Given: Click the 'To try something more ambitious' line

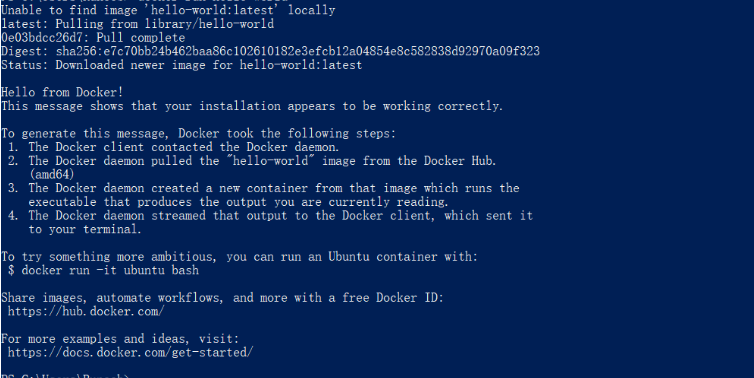Looking at the screenshot, I should [239, 257].
